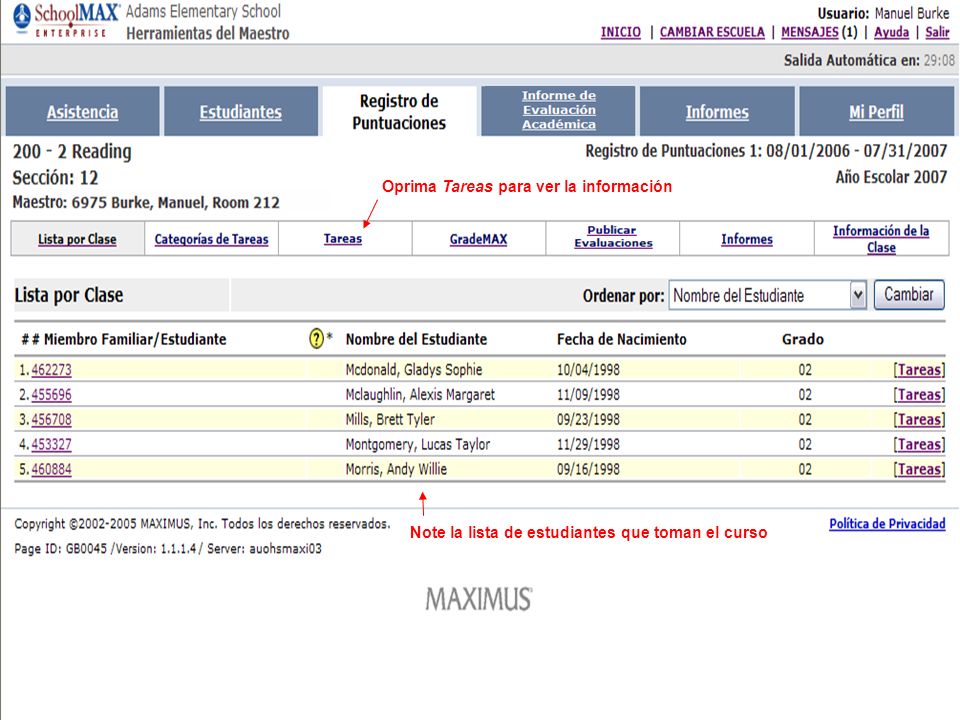
Task: Go to the main Informes tab
Action: 717,111
